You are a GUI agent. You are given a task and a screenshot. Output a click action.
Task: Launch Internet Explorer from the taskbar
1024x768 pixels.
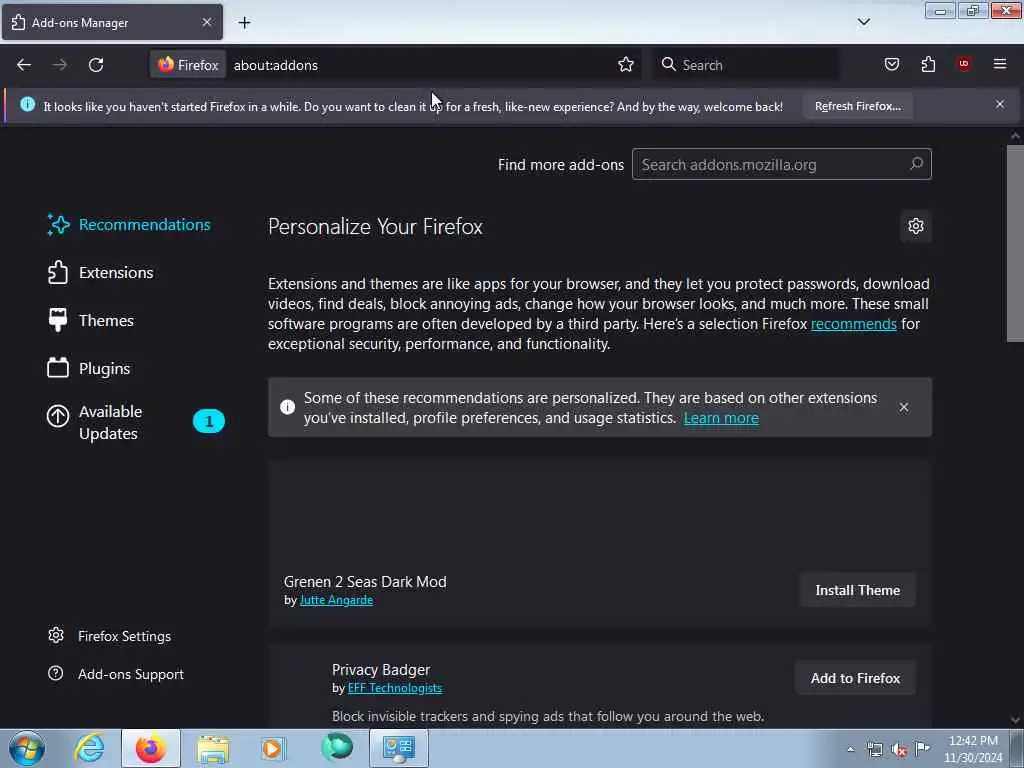pos(89,748)
